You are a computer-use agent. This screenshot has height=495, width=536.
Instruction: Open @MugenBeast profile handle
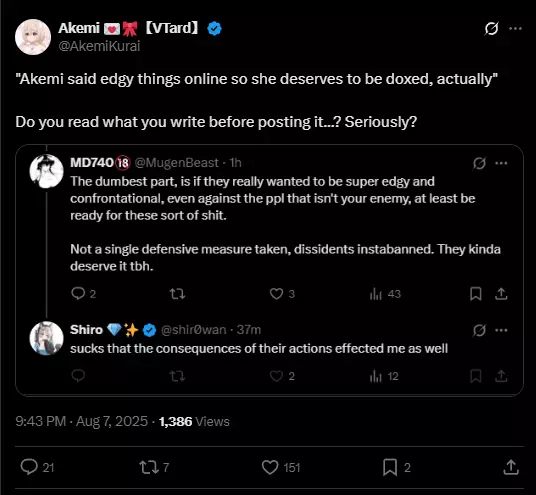coord(176,163)
